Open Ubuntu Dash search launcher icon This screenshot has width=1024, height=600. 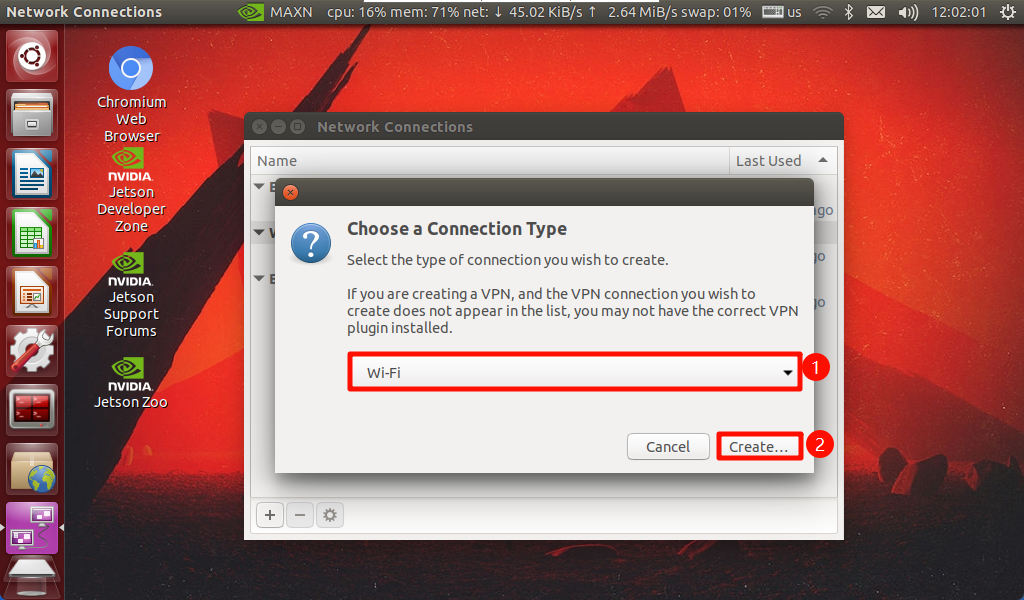32,56
